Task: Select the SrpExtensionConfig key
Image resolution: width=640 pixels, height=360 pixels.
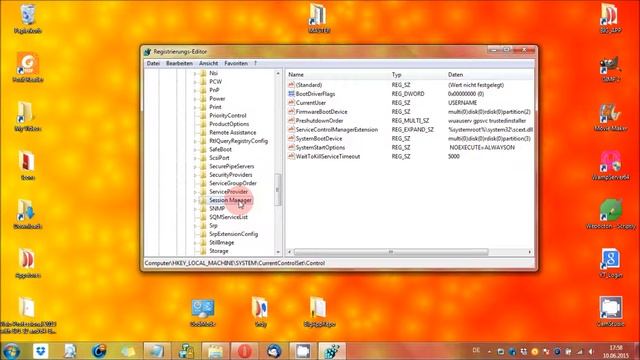Action: tap(233, 234)
